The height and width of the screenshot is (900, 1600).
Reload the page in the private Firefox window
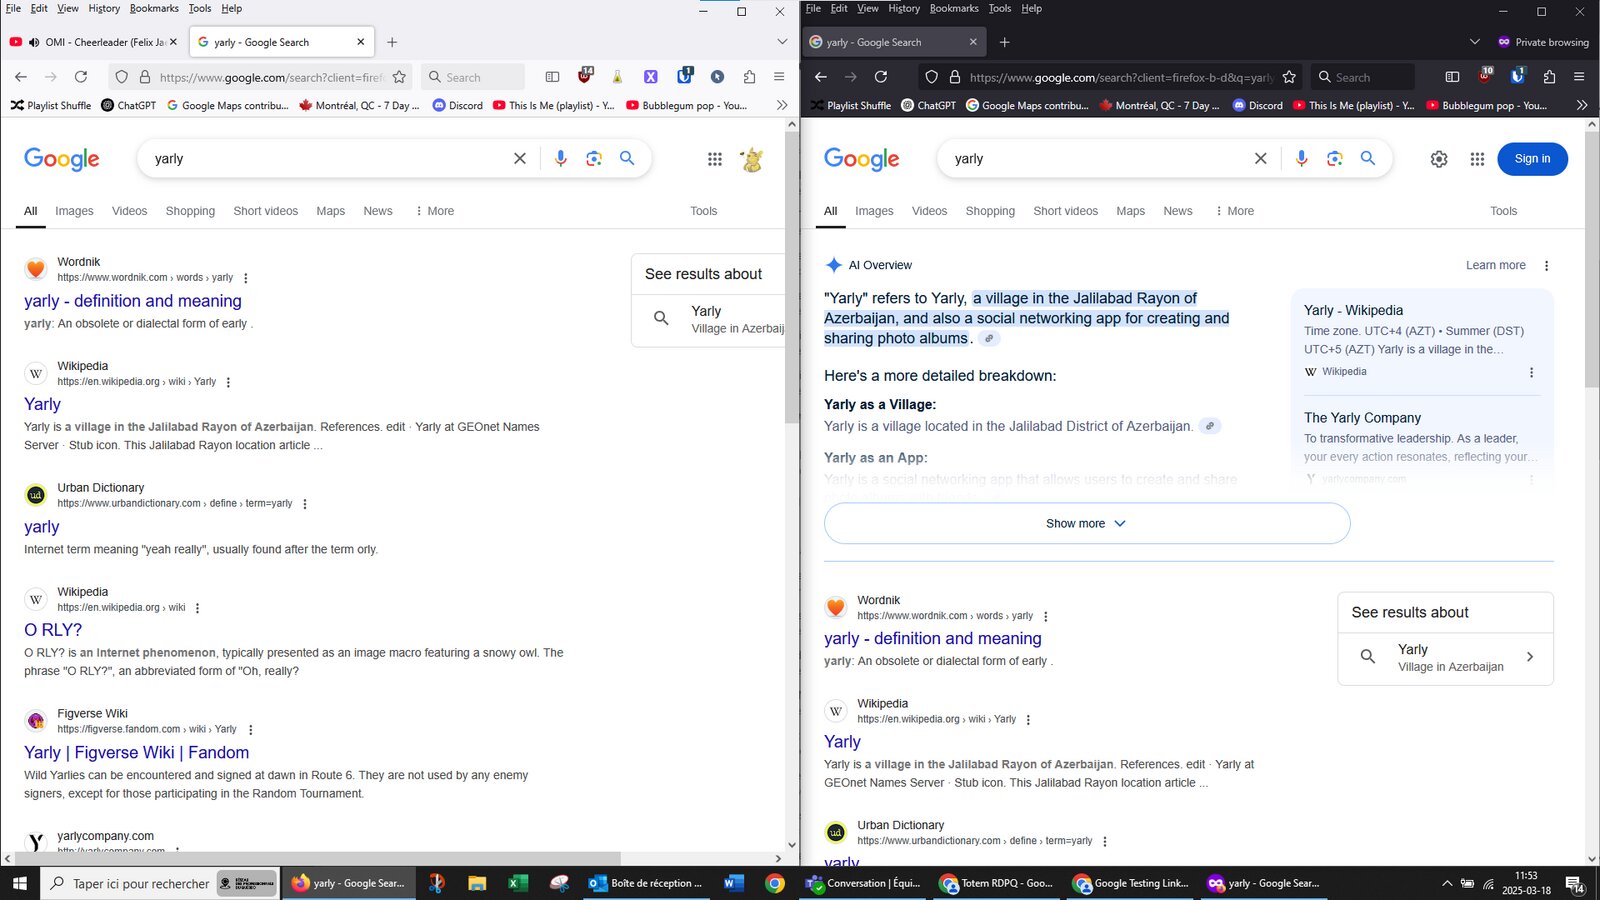(881, 77)
